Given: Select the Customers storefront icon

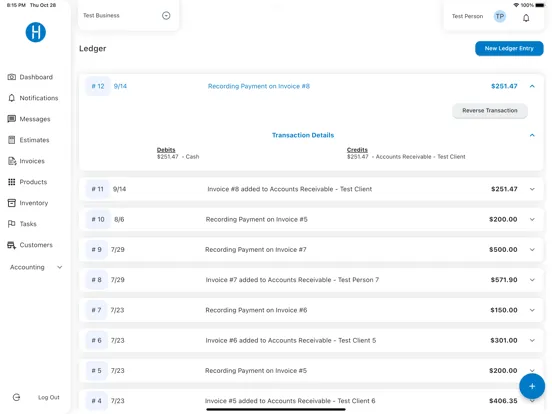Looking at the screenshot, I should [x=12, y=245].
